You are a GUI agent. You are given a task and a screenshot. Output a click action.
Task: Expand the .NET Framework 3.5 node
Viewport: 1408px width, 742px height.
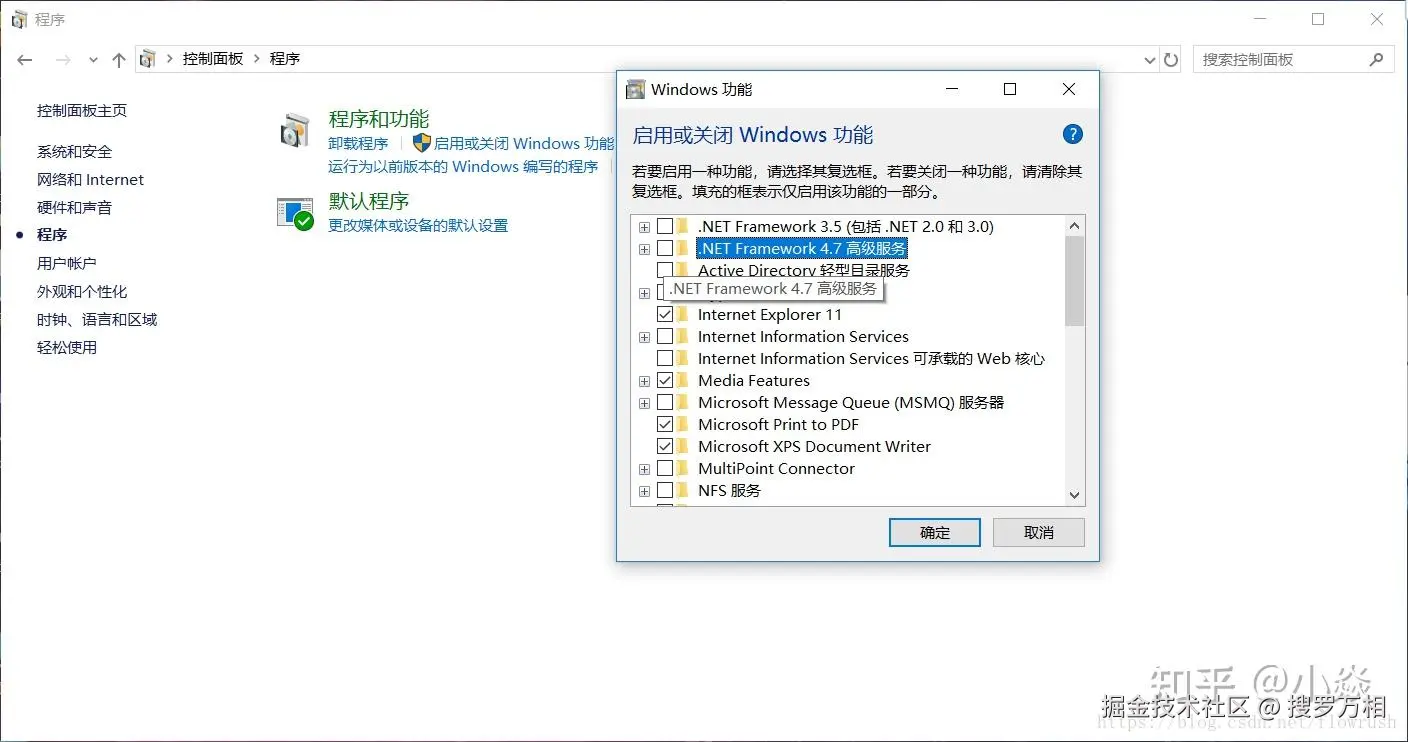point(644,228)
